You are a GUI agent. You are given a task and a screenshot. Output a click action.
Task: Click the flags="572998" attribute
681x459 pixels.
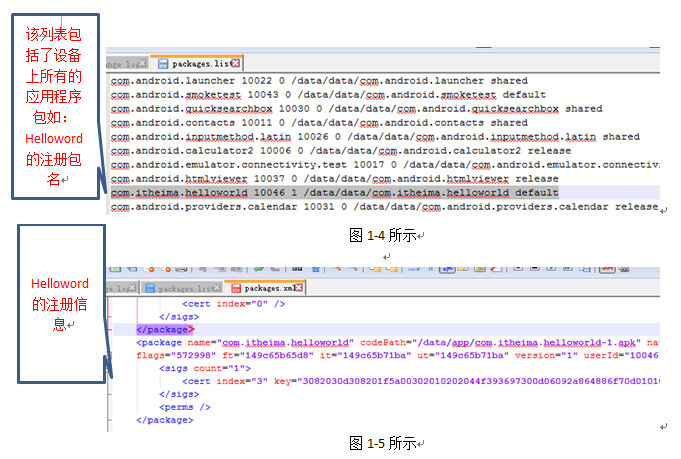[176, 356]
